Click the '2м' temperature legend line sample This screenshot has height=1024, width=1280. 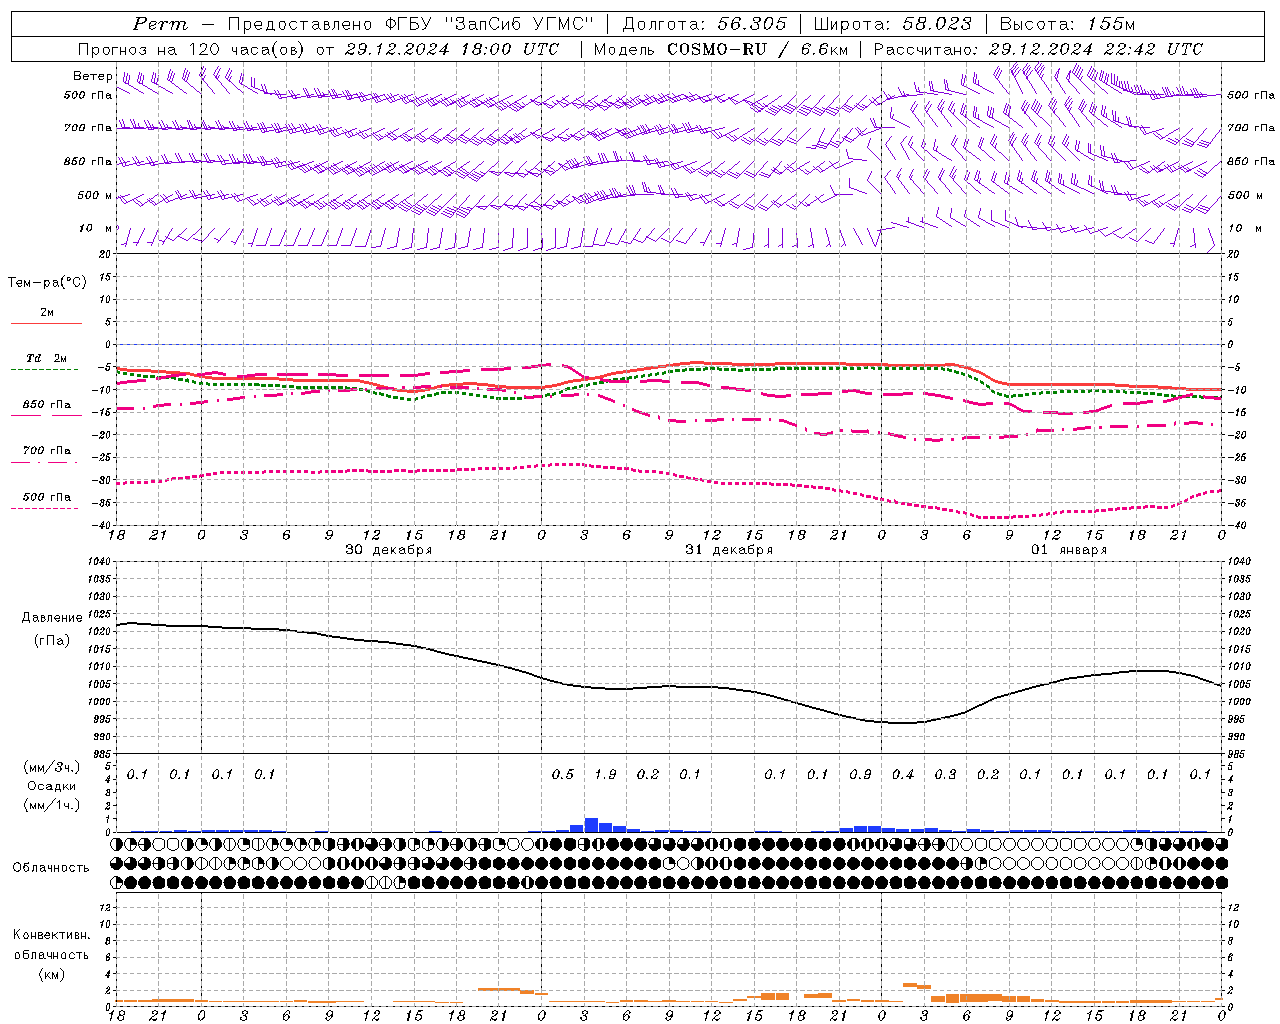pos(46,323)
